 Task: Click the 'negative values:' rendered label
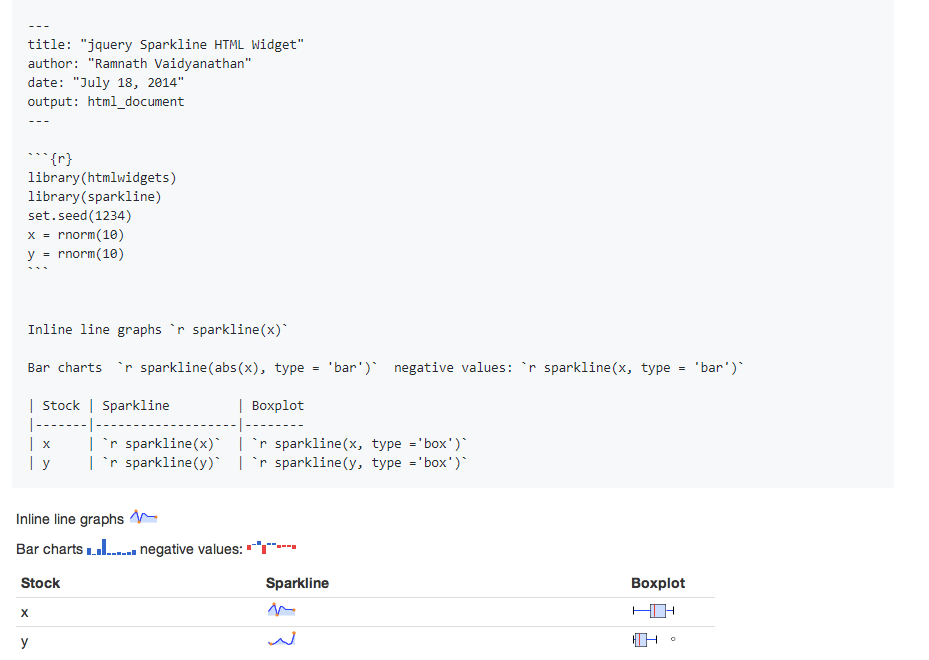[x=191, y=549]
